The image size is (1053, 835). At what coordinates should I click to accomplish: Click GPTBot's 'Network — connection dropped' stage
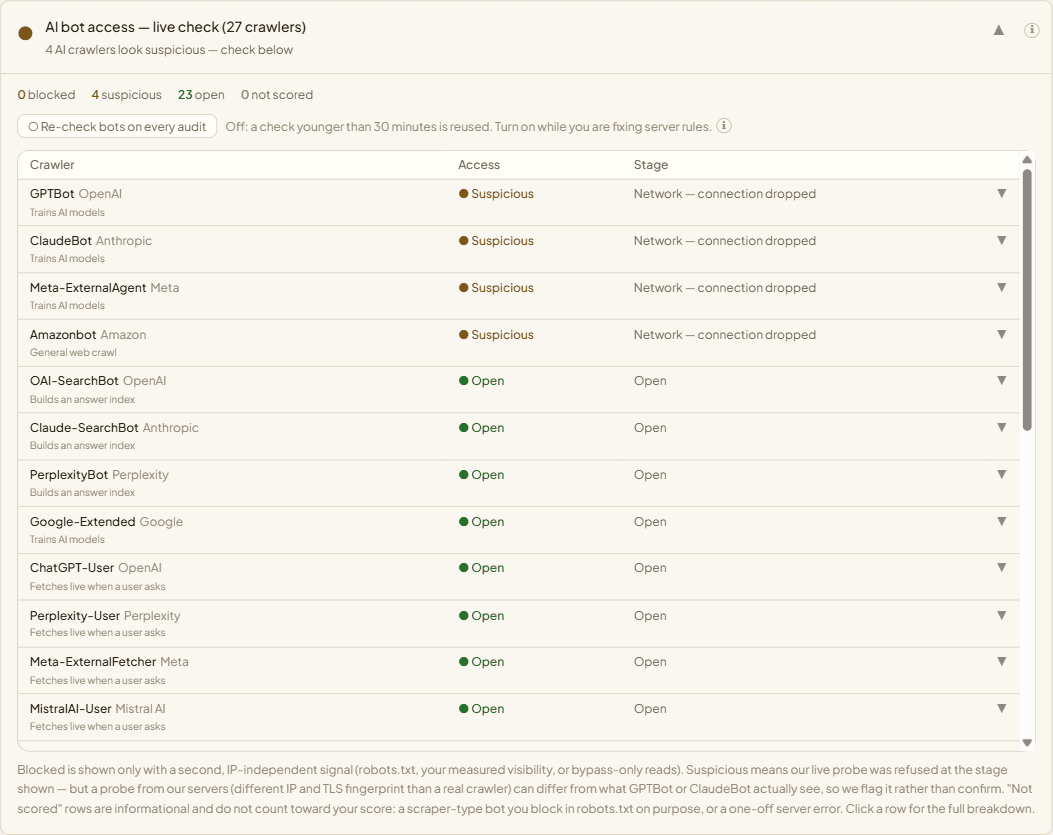(x=725, y=193)
